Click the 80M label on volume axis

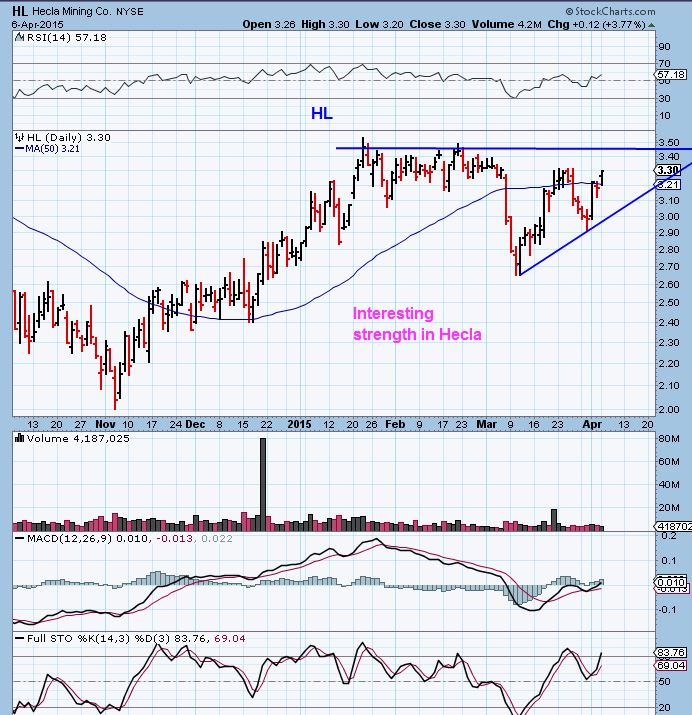[669, 439]
